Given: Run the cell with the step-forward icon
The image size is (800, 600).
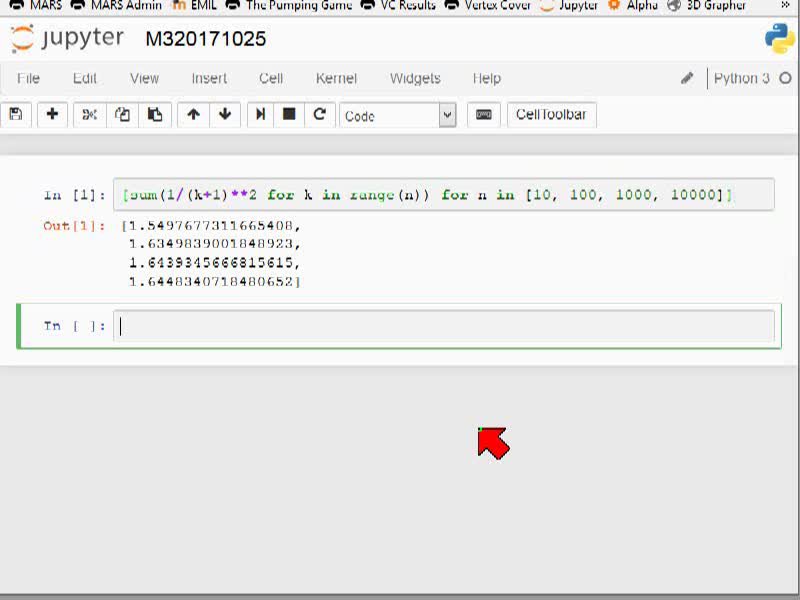Looking at the screenshot, I should 260,114.
